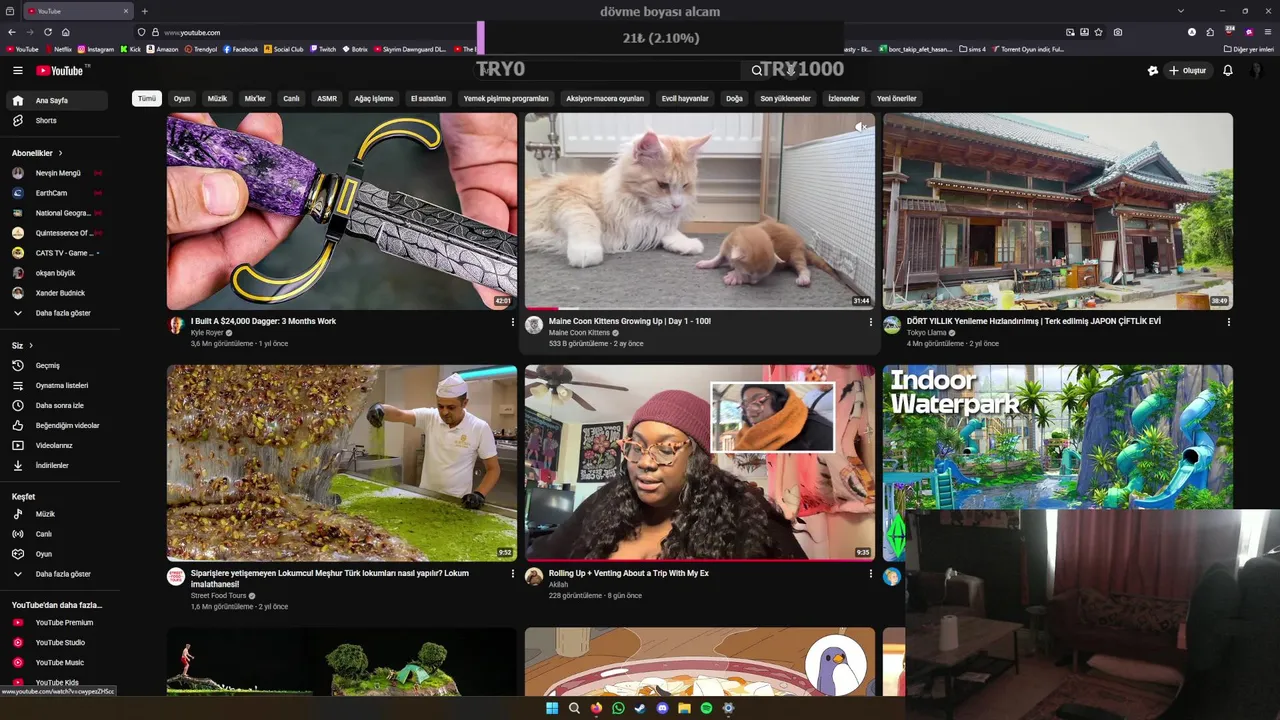This screenshot has width=1280, height=720.
Task: Open Oyun under Keşfet
Action: 56,554
